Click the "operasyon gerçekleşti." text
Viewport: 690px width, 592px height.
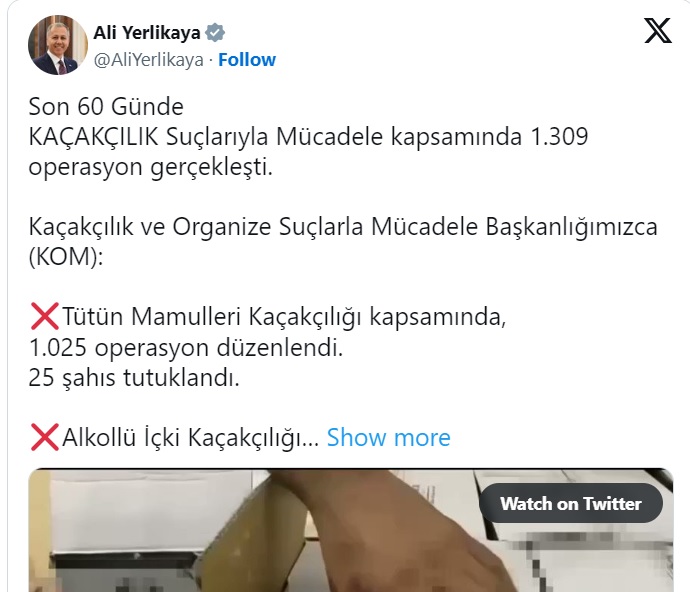click(150, 168)
